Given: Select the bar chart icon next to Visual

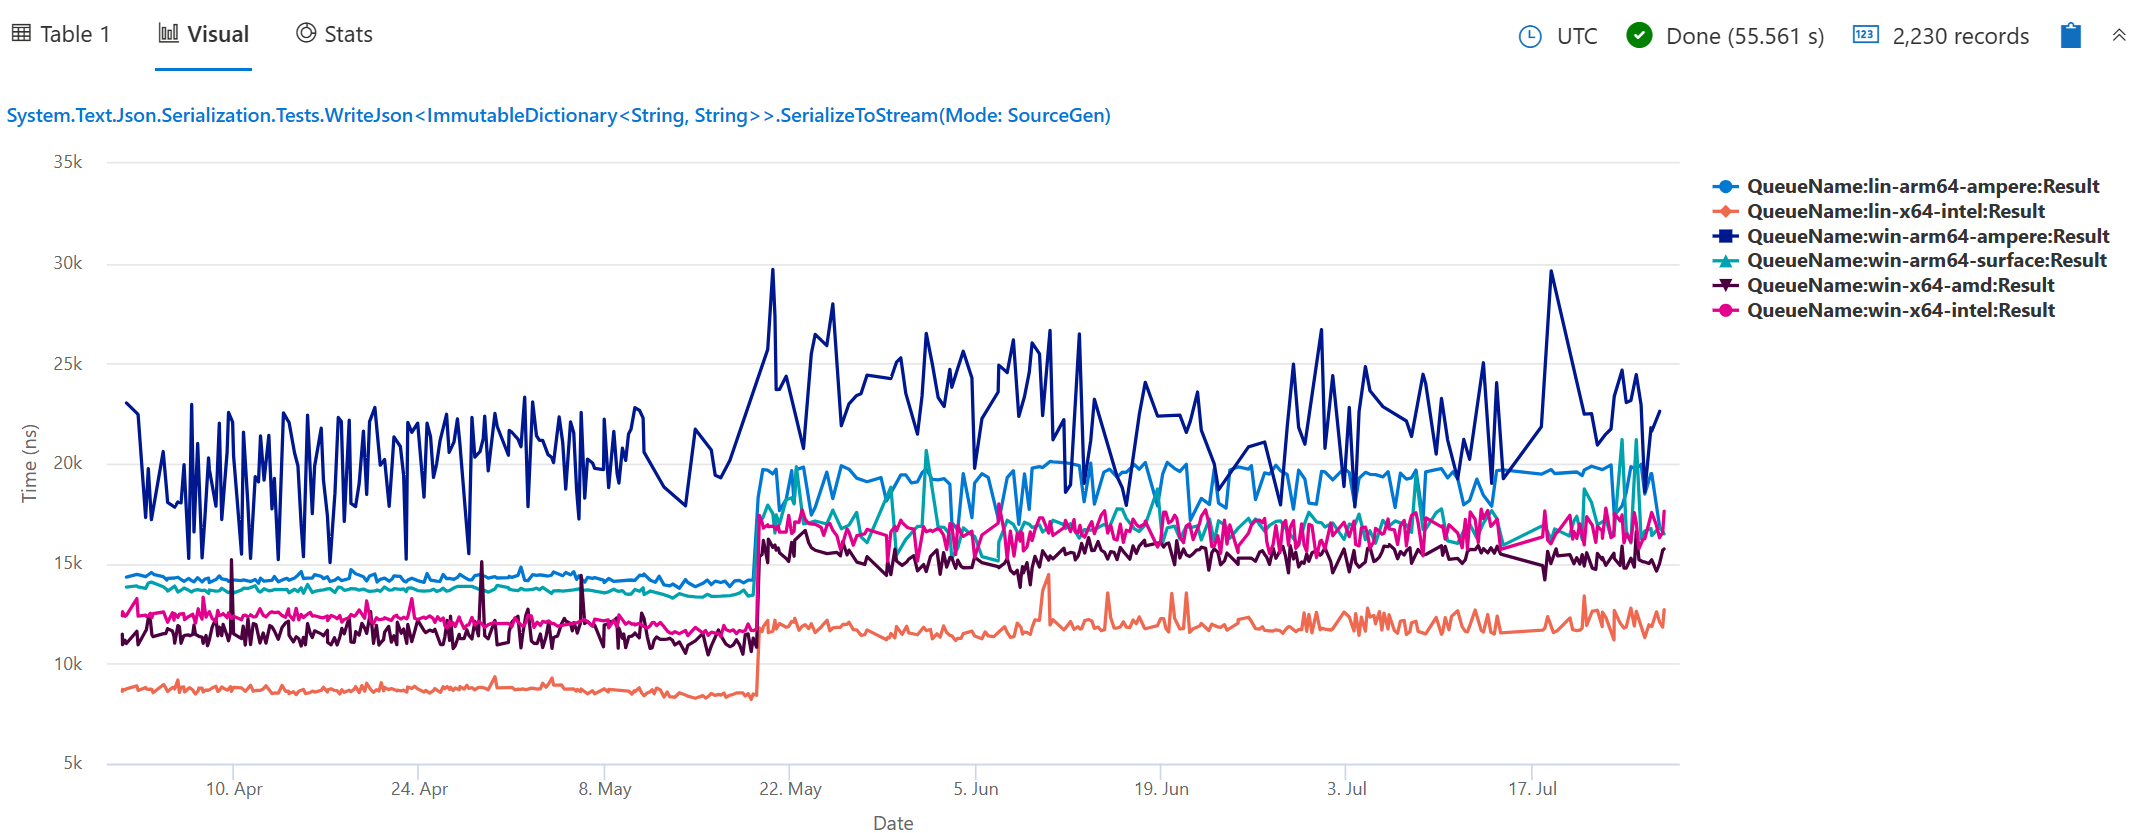Looking at the screenshot, I should coord(168,33).
